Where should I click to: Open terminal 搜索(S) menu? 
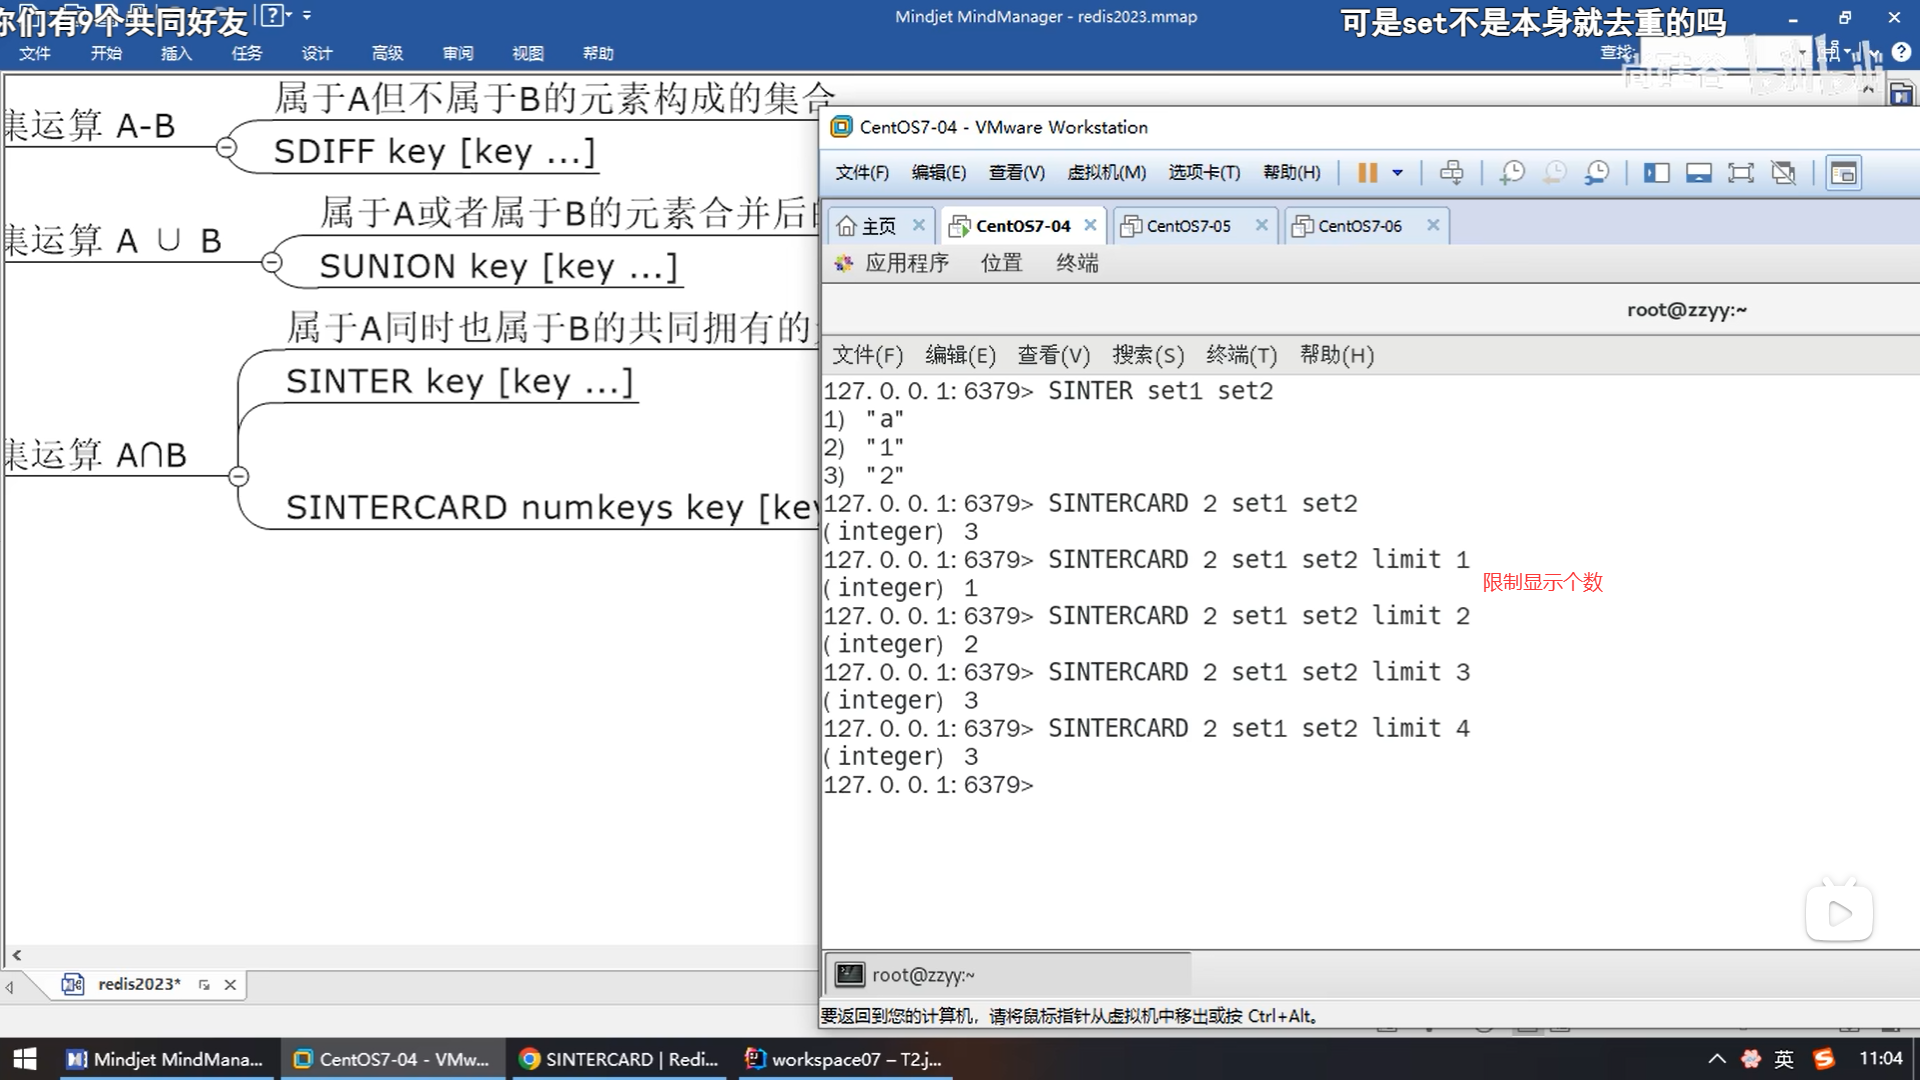tap(1147, 355)
